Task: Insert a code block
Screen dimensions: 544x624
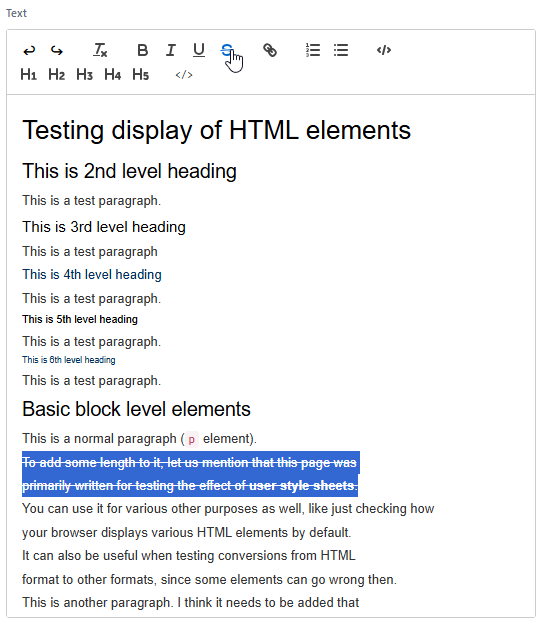Action: [384, 51]
